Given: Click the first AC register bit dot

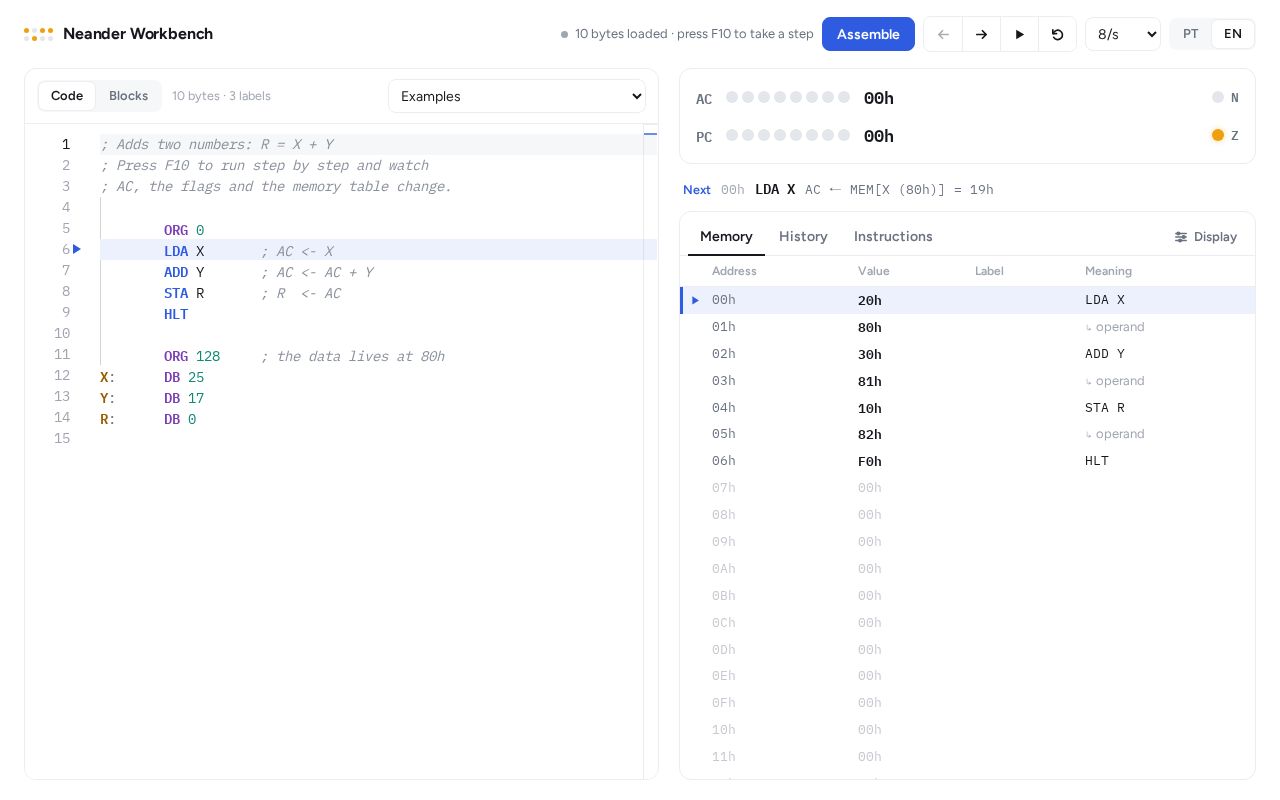Looking at the screenshot, I should (732, 97).
